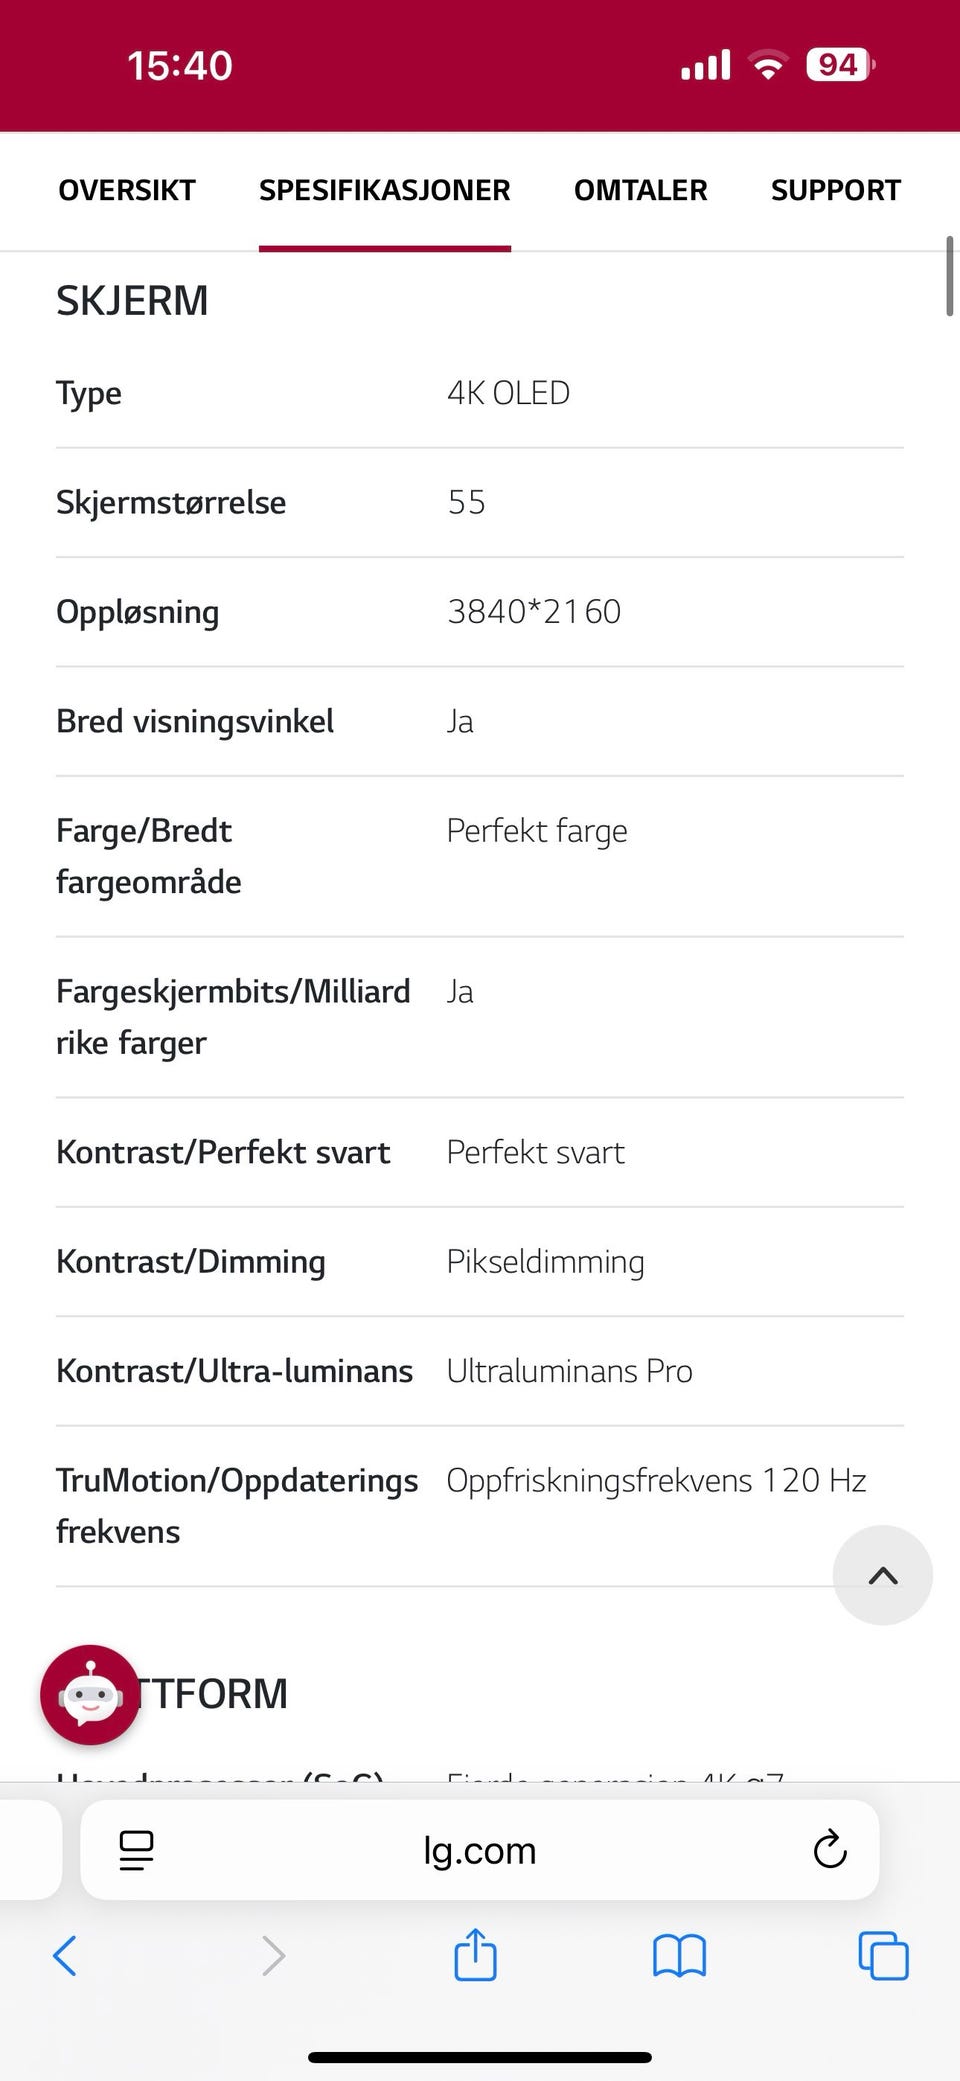Open Safari bookmarks
960x2081 pixels.
pyautogui.click(x=679, y=1955)
